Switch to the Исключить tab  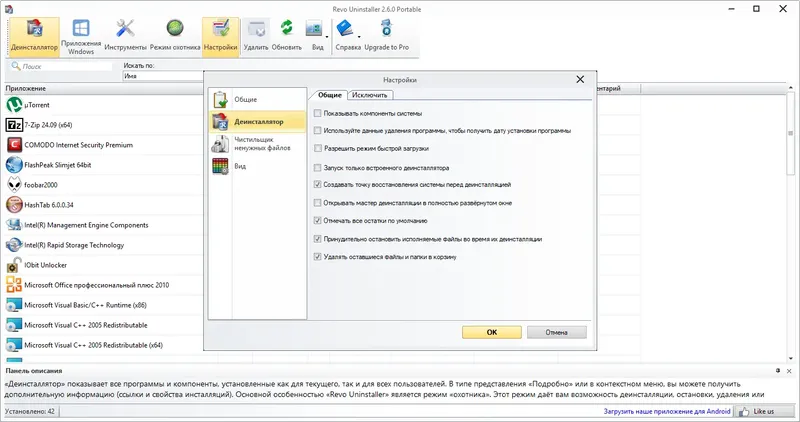point(370,95)
